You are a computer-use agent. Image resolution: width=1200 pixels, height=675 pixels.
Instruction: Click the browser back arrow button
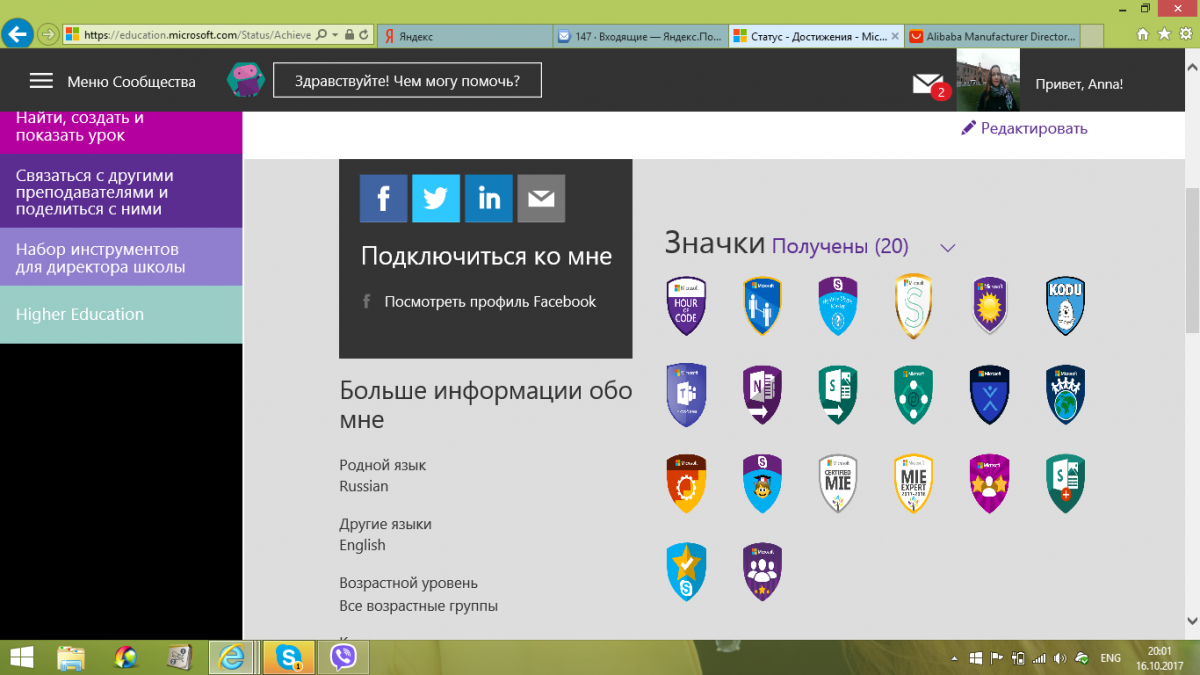coord(15,33)
